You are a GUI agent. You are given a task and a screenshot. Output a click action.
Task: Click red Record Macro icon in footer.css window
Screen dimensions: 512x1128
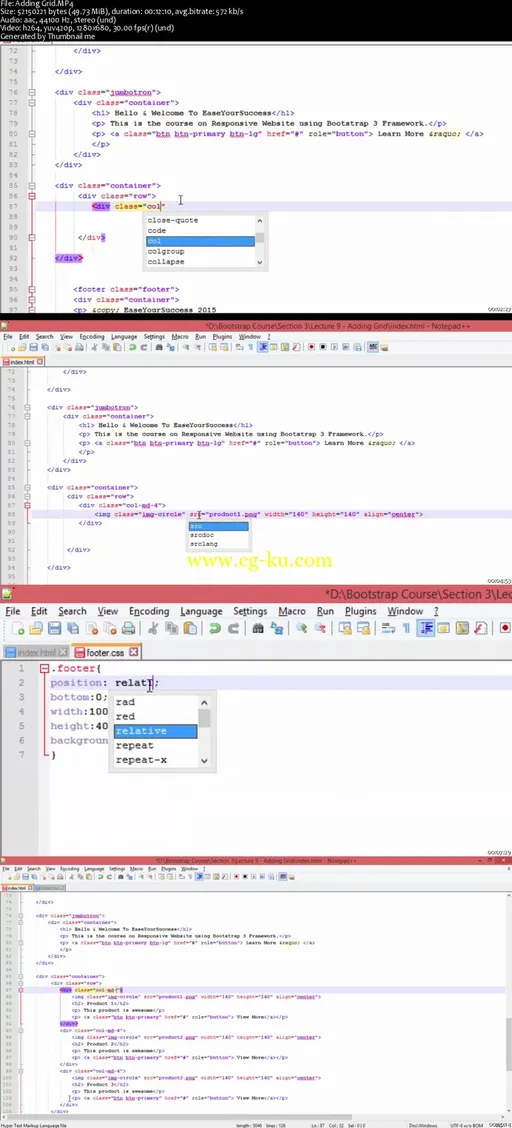click(505, 629)
